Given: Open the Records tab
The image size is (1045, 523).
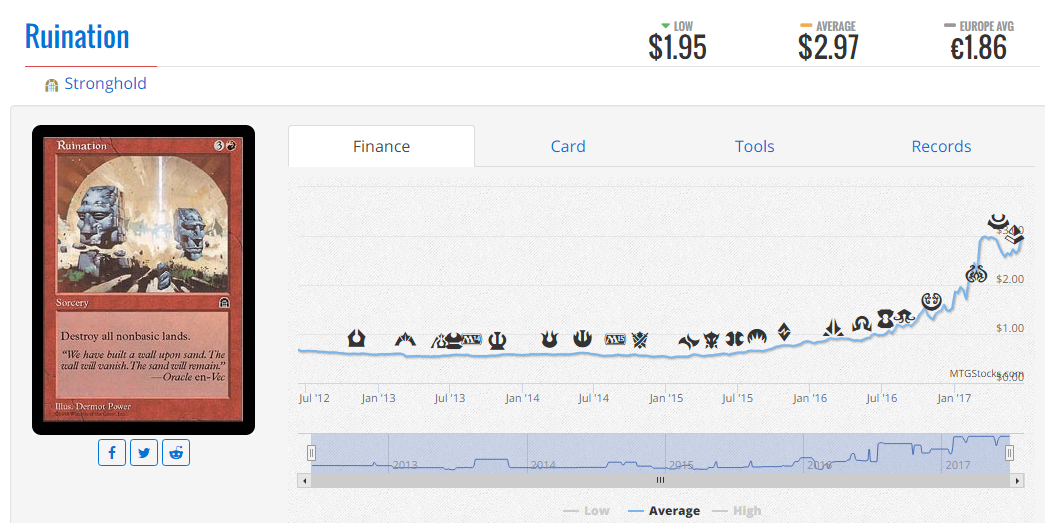Looking at the screenshot, I should tap(941, 147).
